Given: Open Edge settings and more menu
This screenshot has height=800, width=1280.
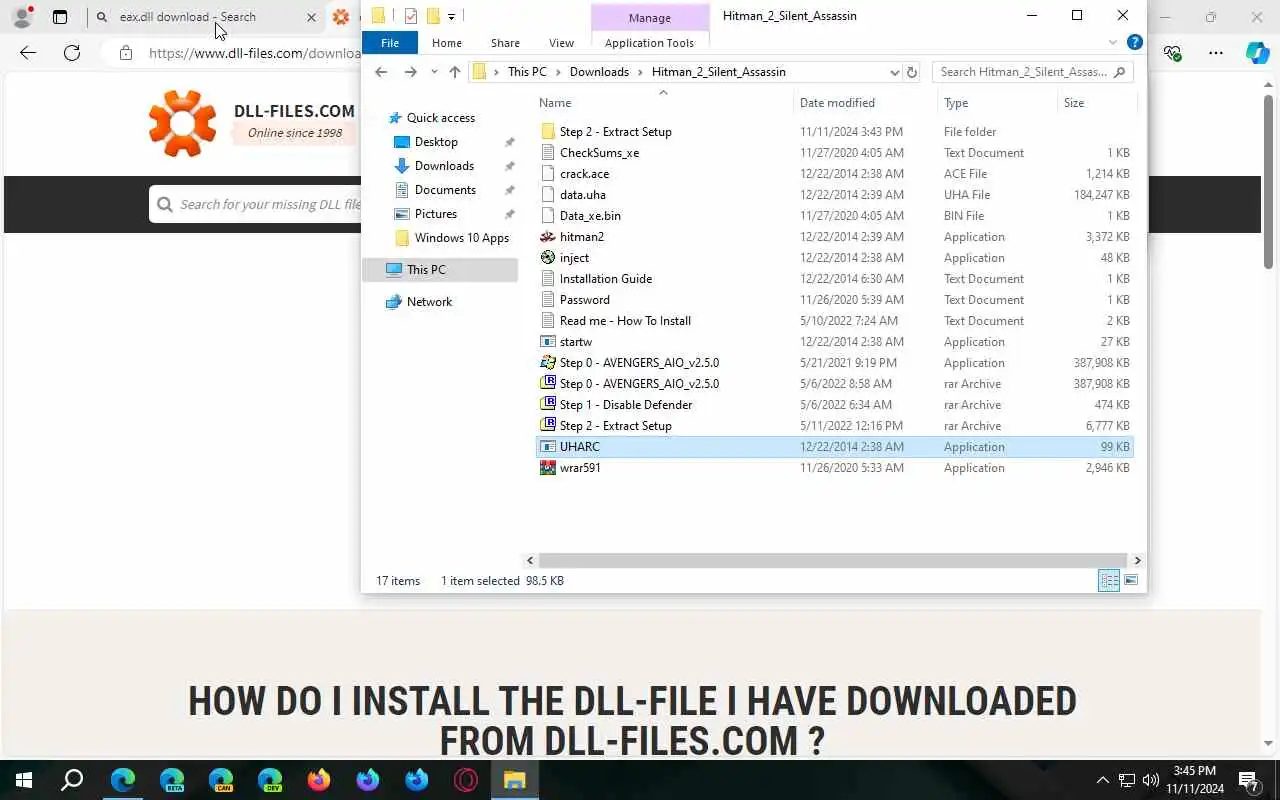Looking at the screenshot, I should [x=1216, y=53].
